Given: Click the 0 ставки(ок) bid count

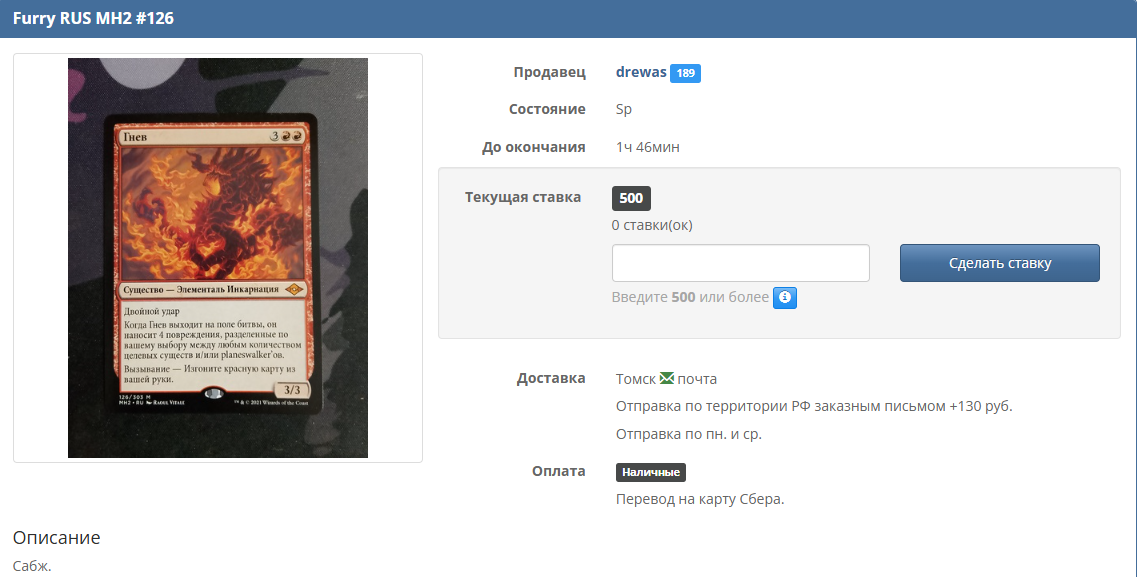Looking at the screenshot, I should [651, 225].
